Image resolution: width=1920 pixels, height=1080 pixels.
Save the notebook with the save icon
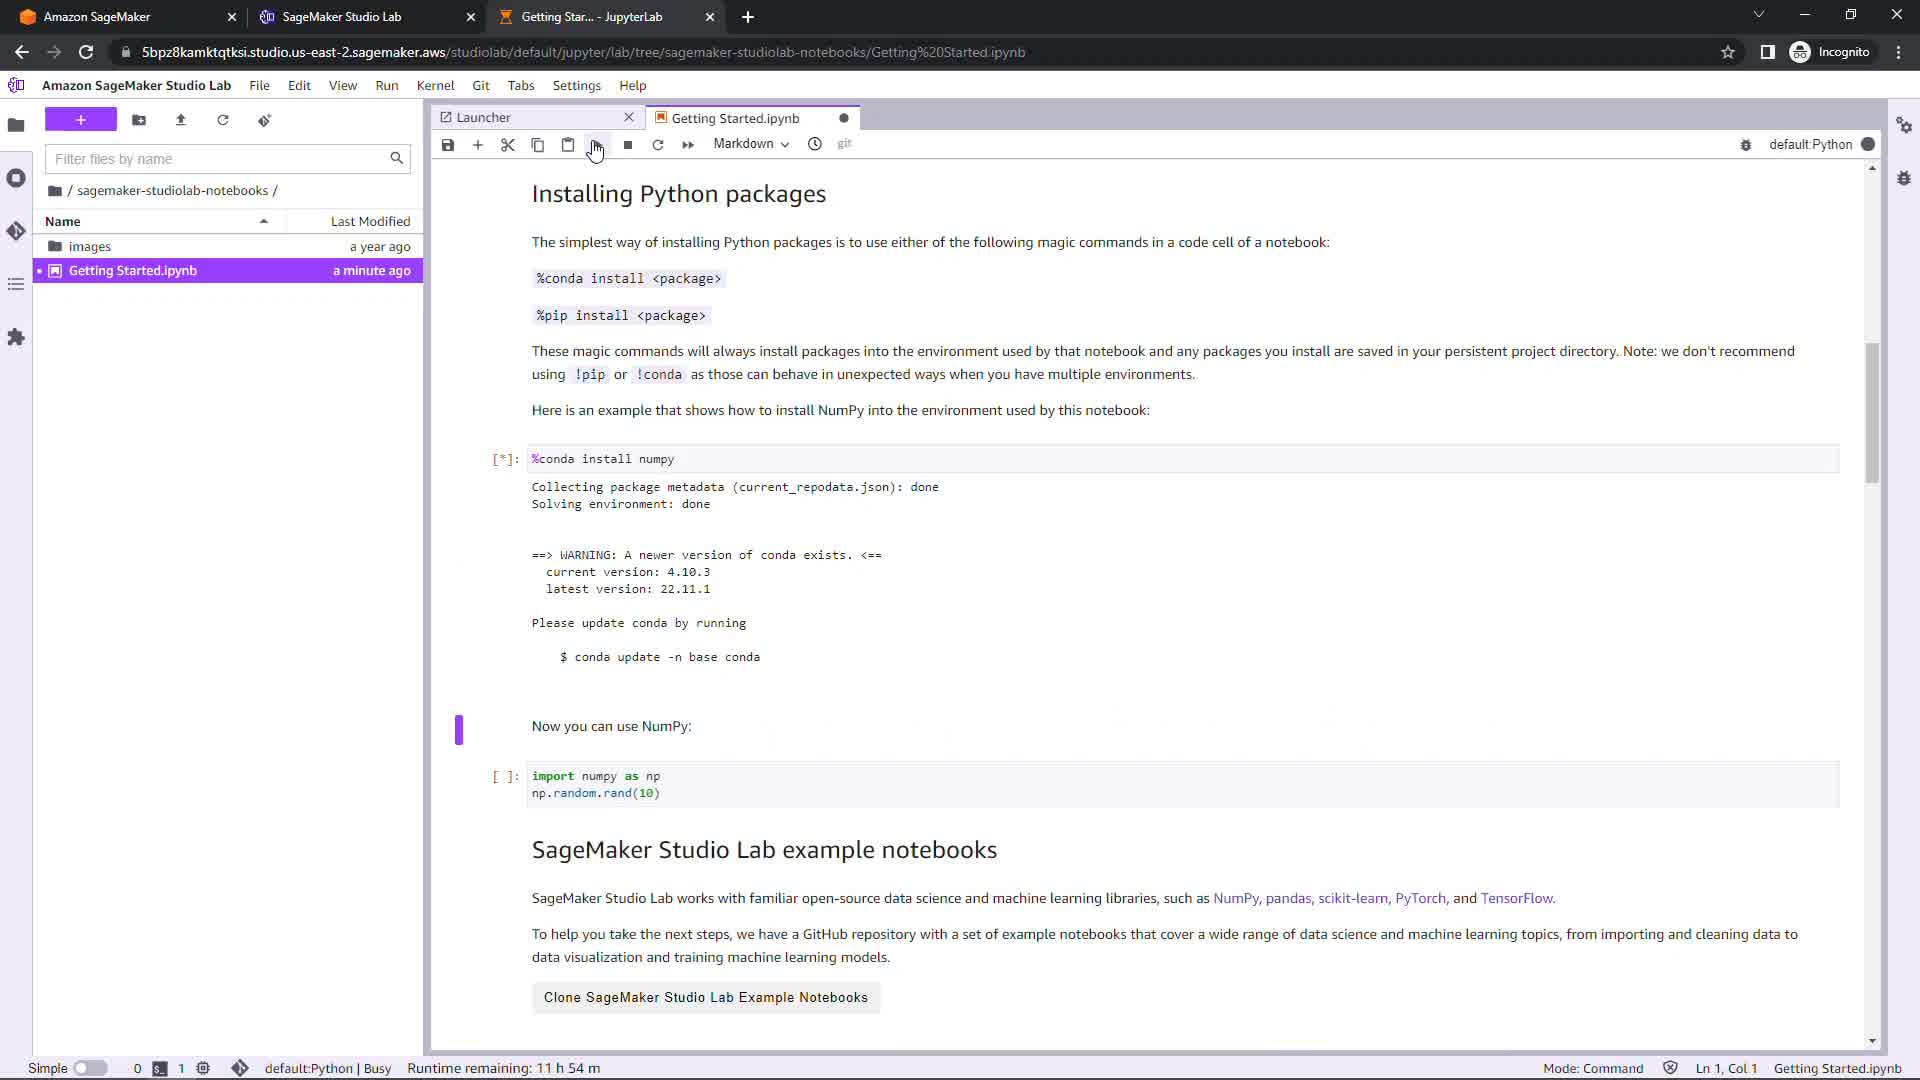[448, 145]
